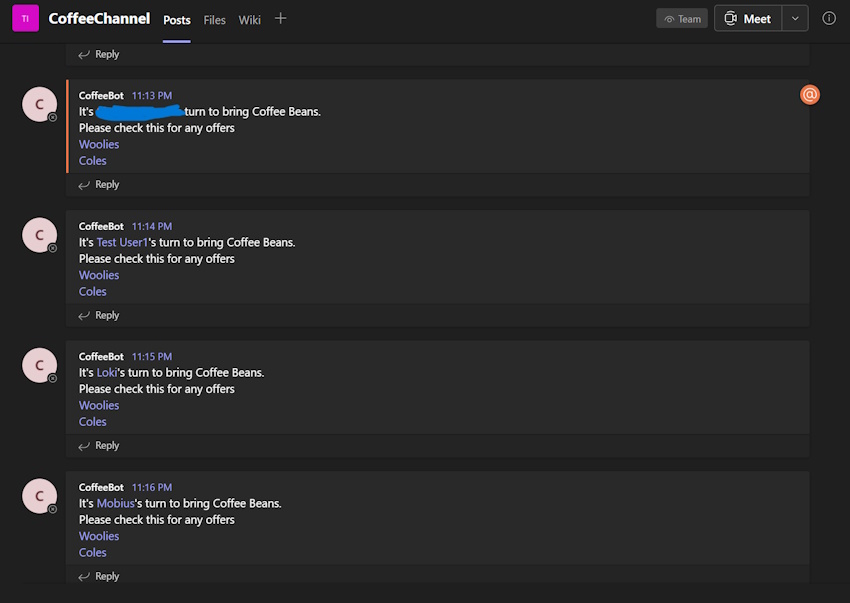Click the Team visibility button
Viewport: 850px width, 603px height.
(x=682, y=19)
